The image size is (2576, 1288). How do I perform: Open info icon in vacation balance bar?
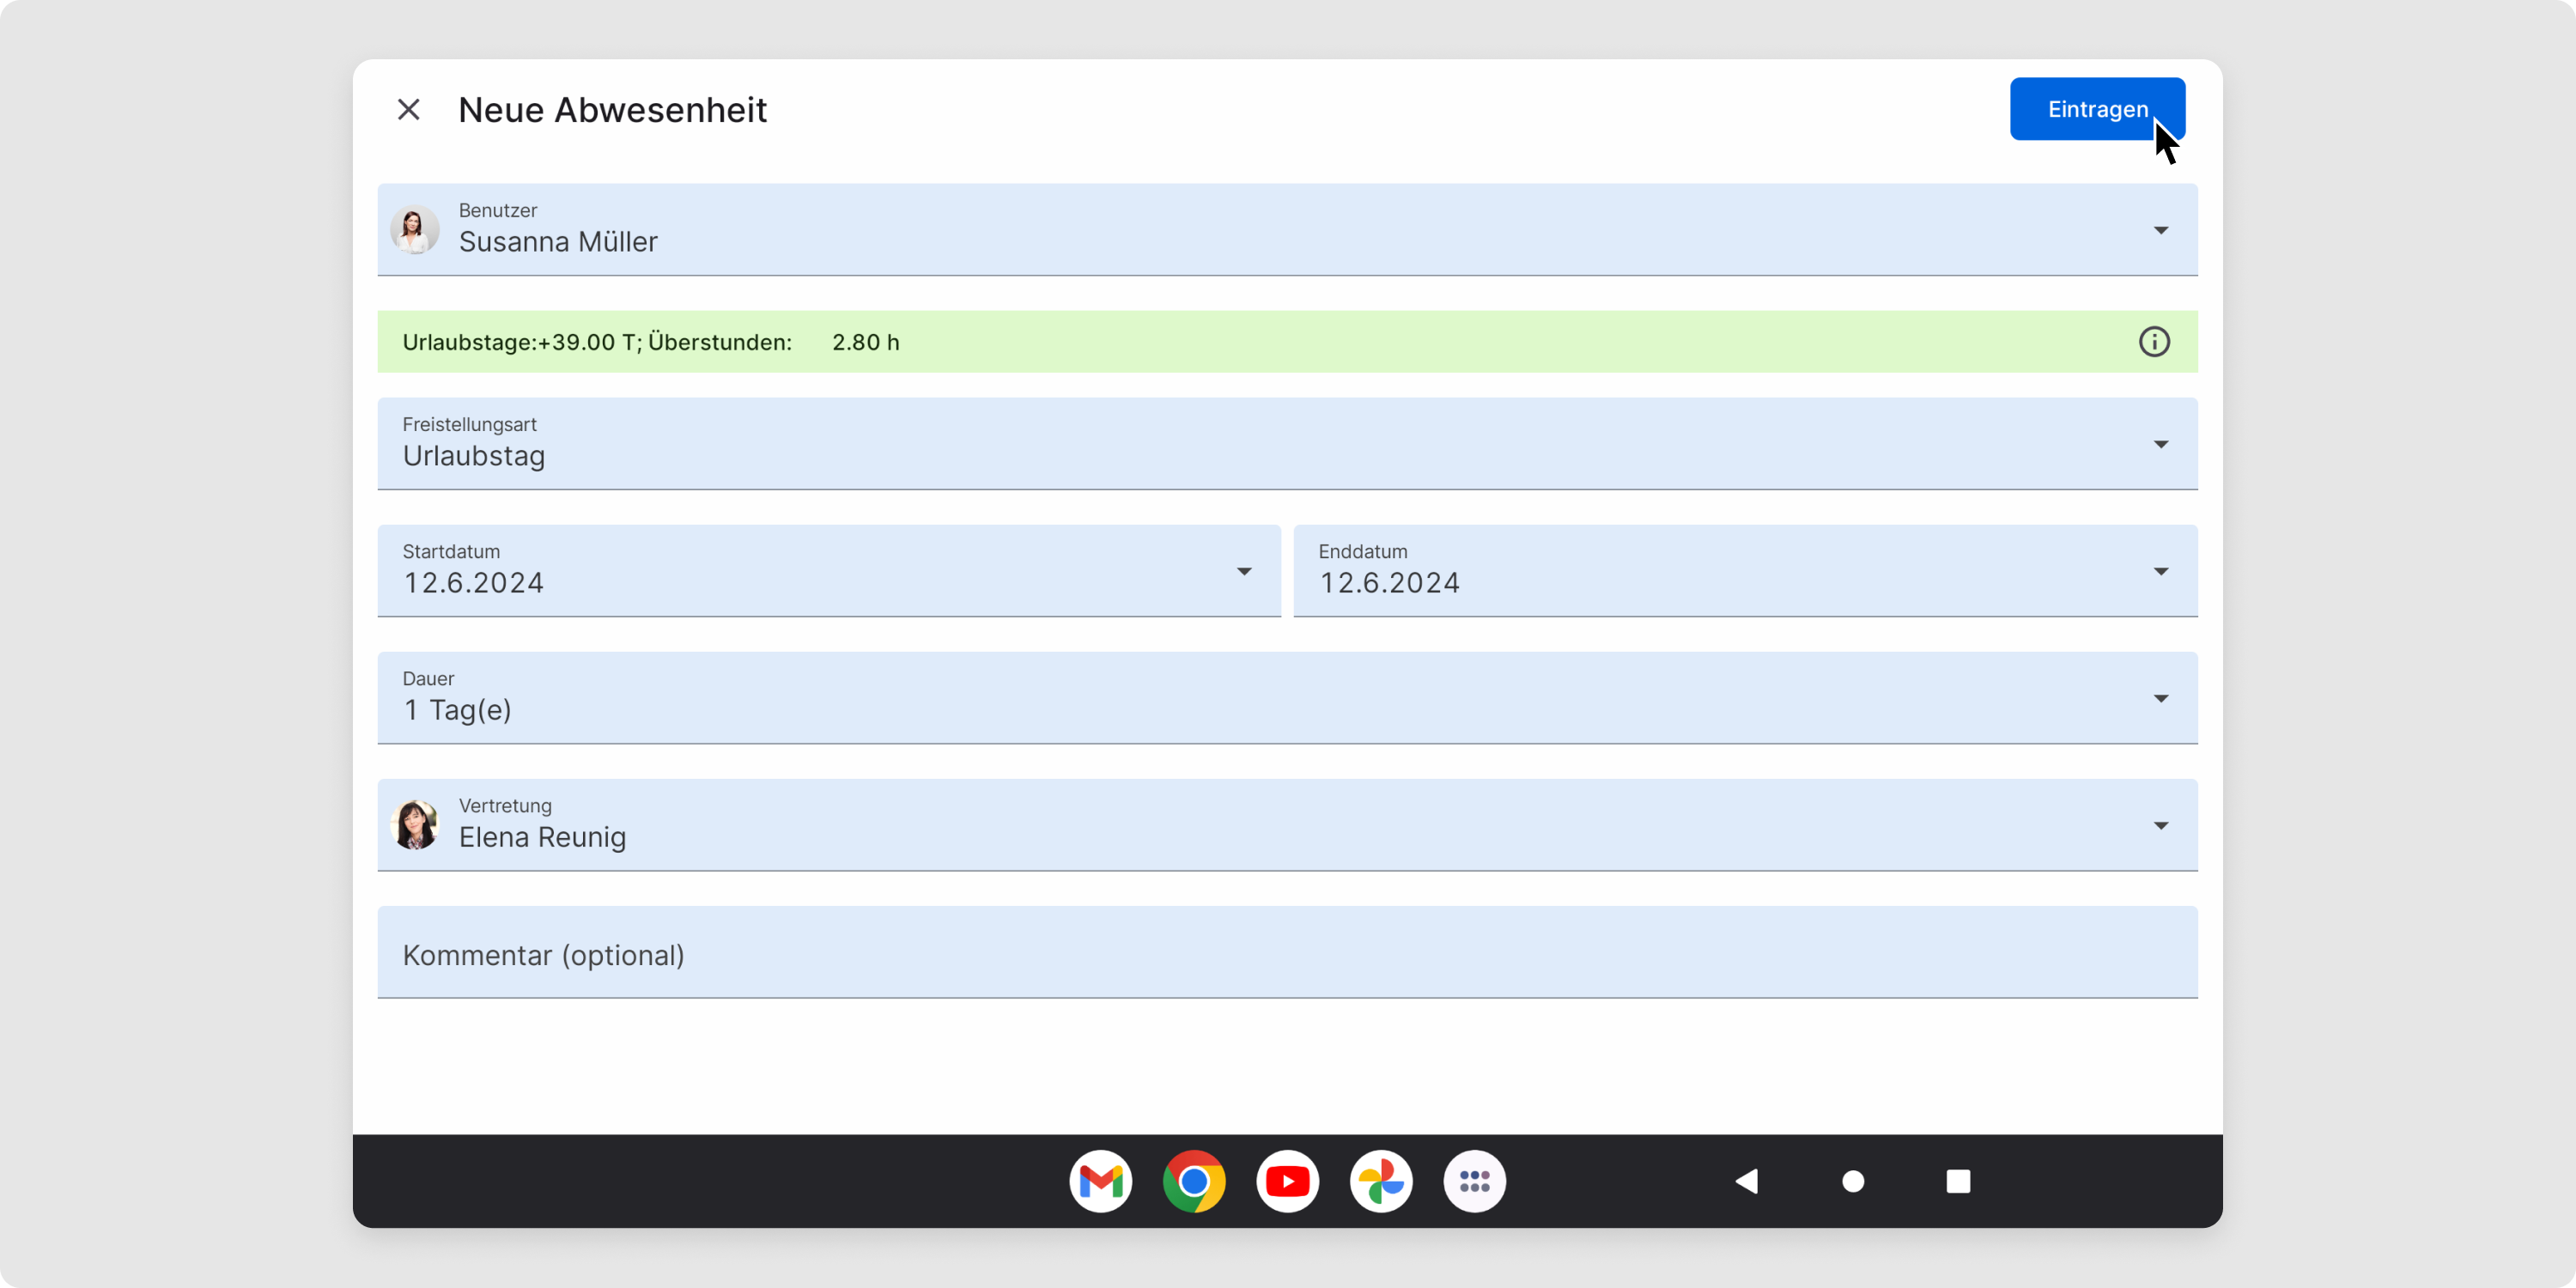point(2153,342)
